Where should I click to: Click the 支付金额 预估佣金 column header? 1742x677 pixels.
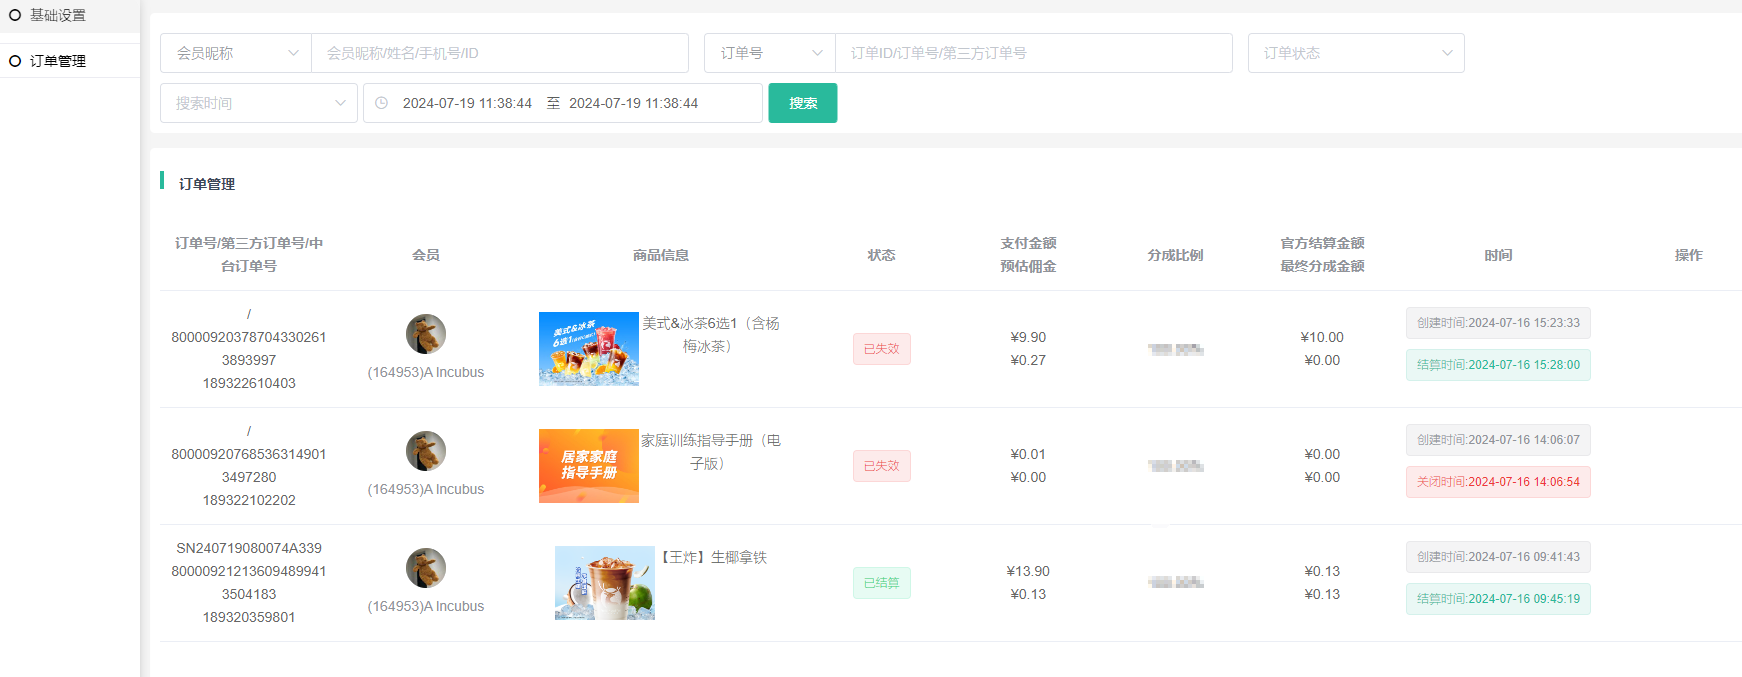click(1028, 255)
